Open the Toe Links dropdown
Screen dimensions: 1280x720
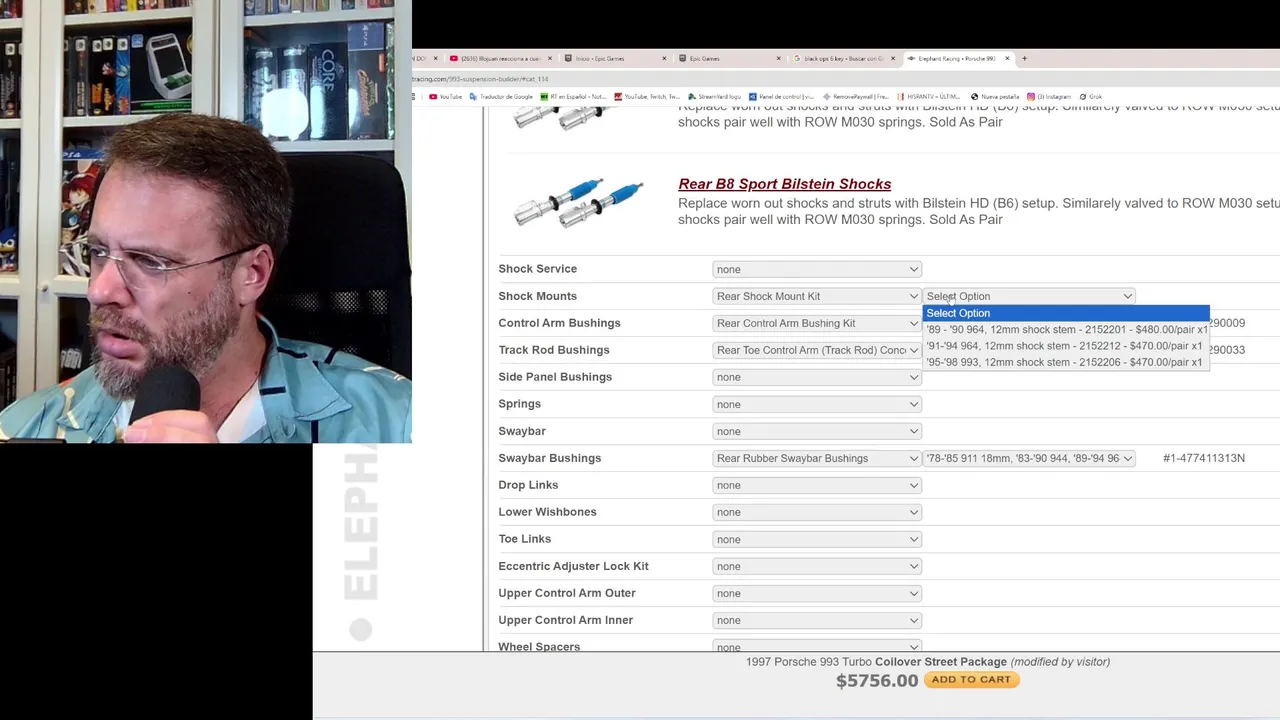coord(816,539)
